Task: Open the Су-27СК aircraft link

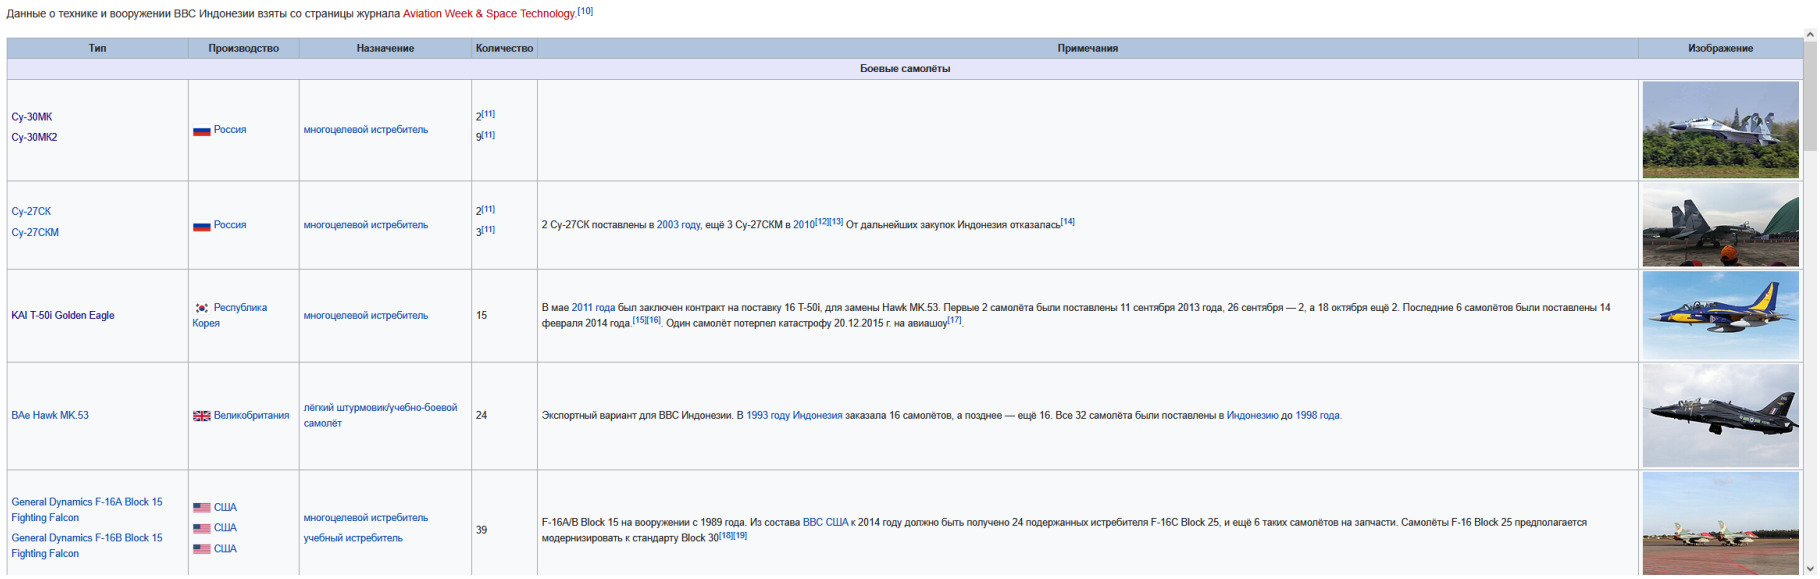Action: [31, 212]
